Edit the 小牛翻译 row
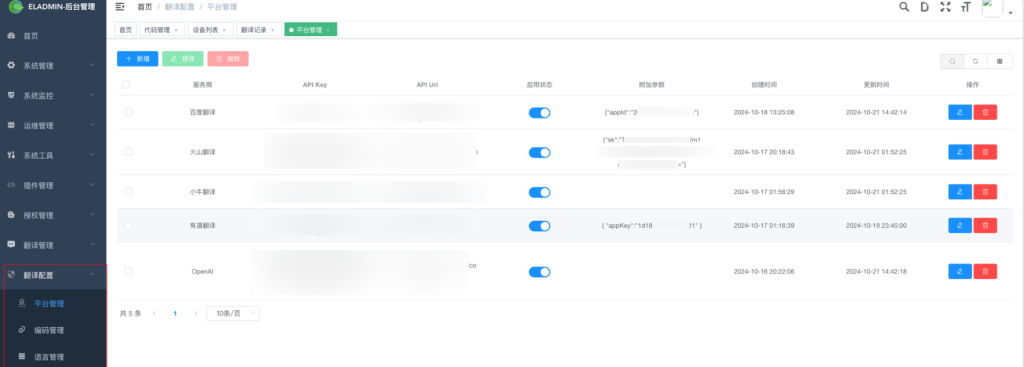 [x=959, y=192]
